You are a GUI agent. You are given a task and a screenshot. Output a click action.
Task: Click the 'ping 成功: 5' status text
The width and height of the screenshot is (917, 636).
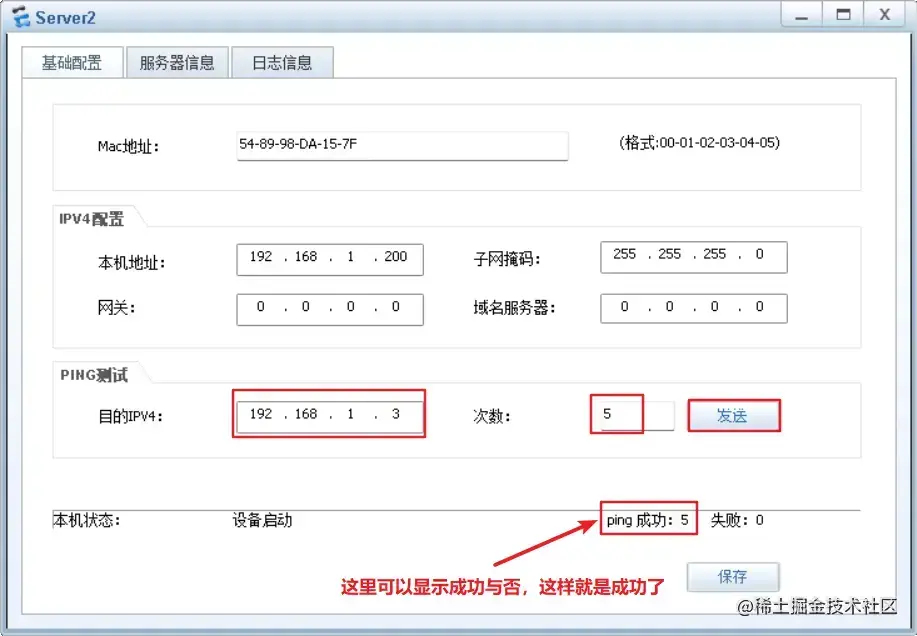coord(647,520)
